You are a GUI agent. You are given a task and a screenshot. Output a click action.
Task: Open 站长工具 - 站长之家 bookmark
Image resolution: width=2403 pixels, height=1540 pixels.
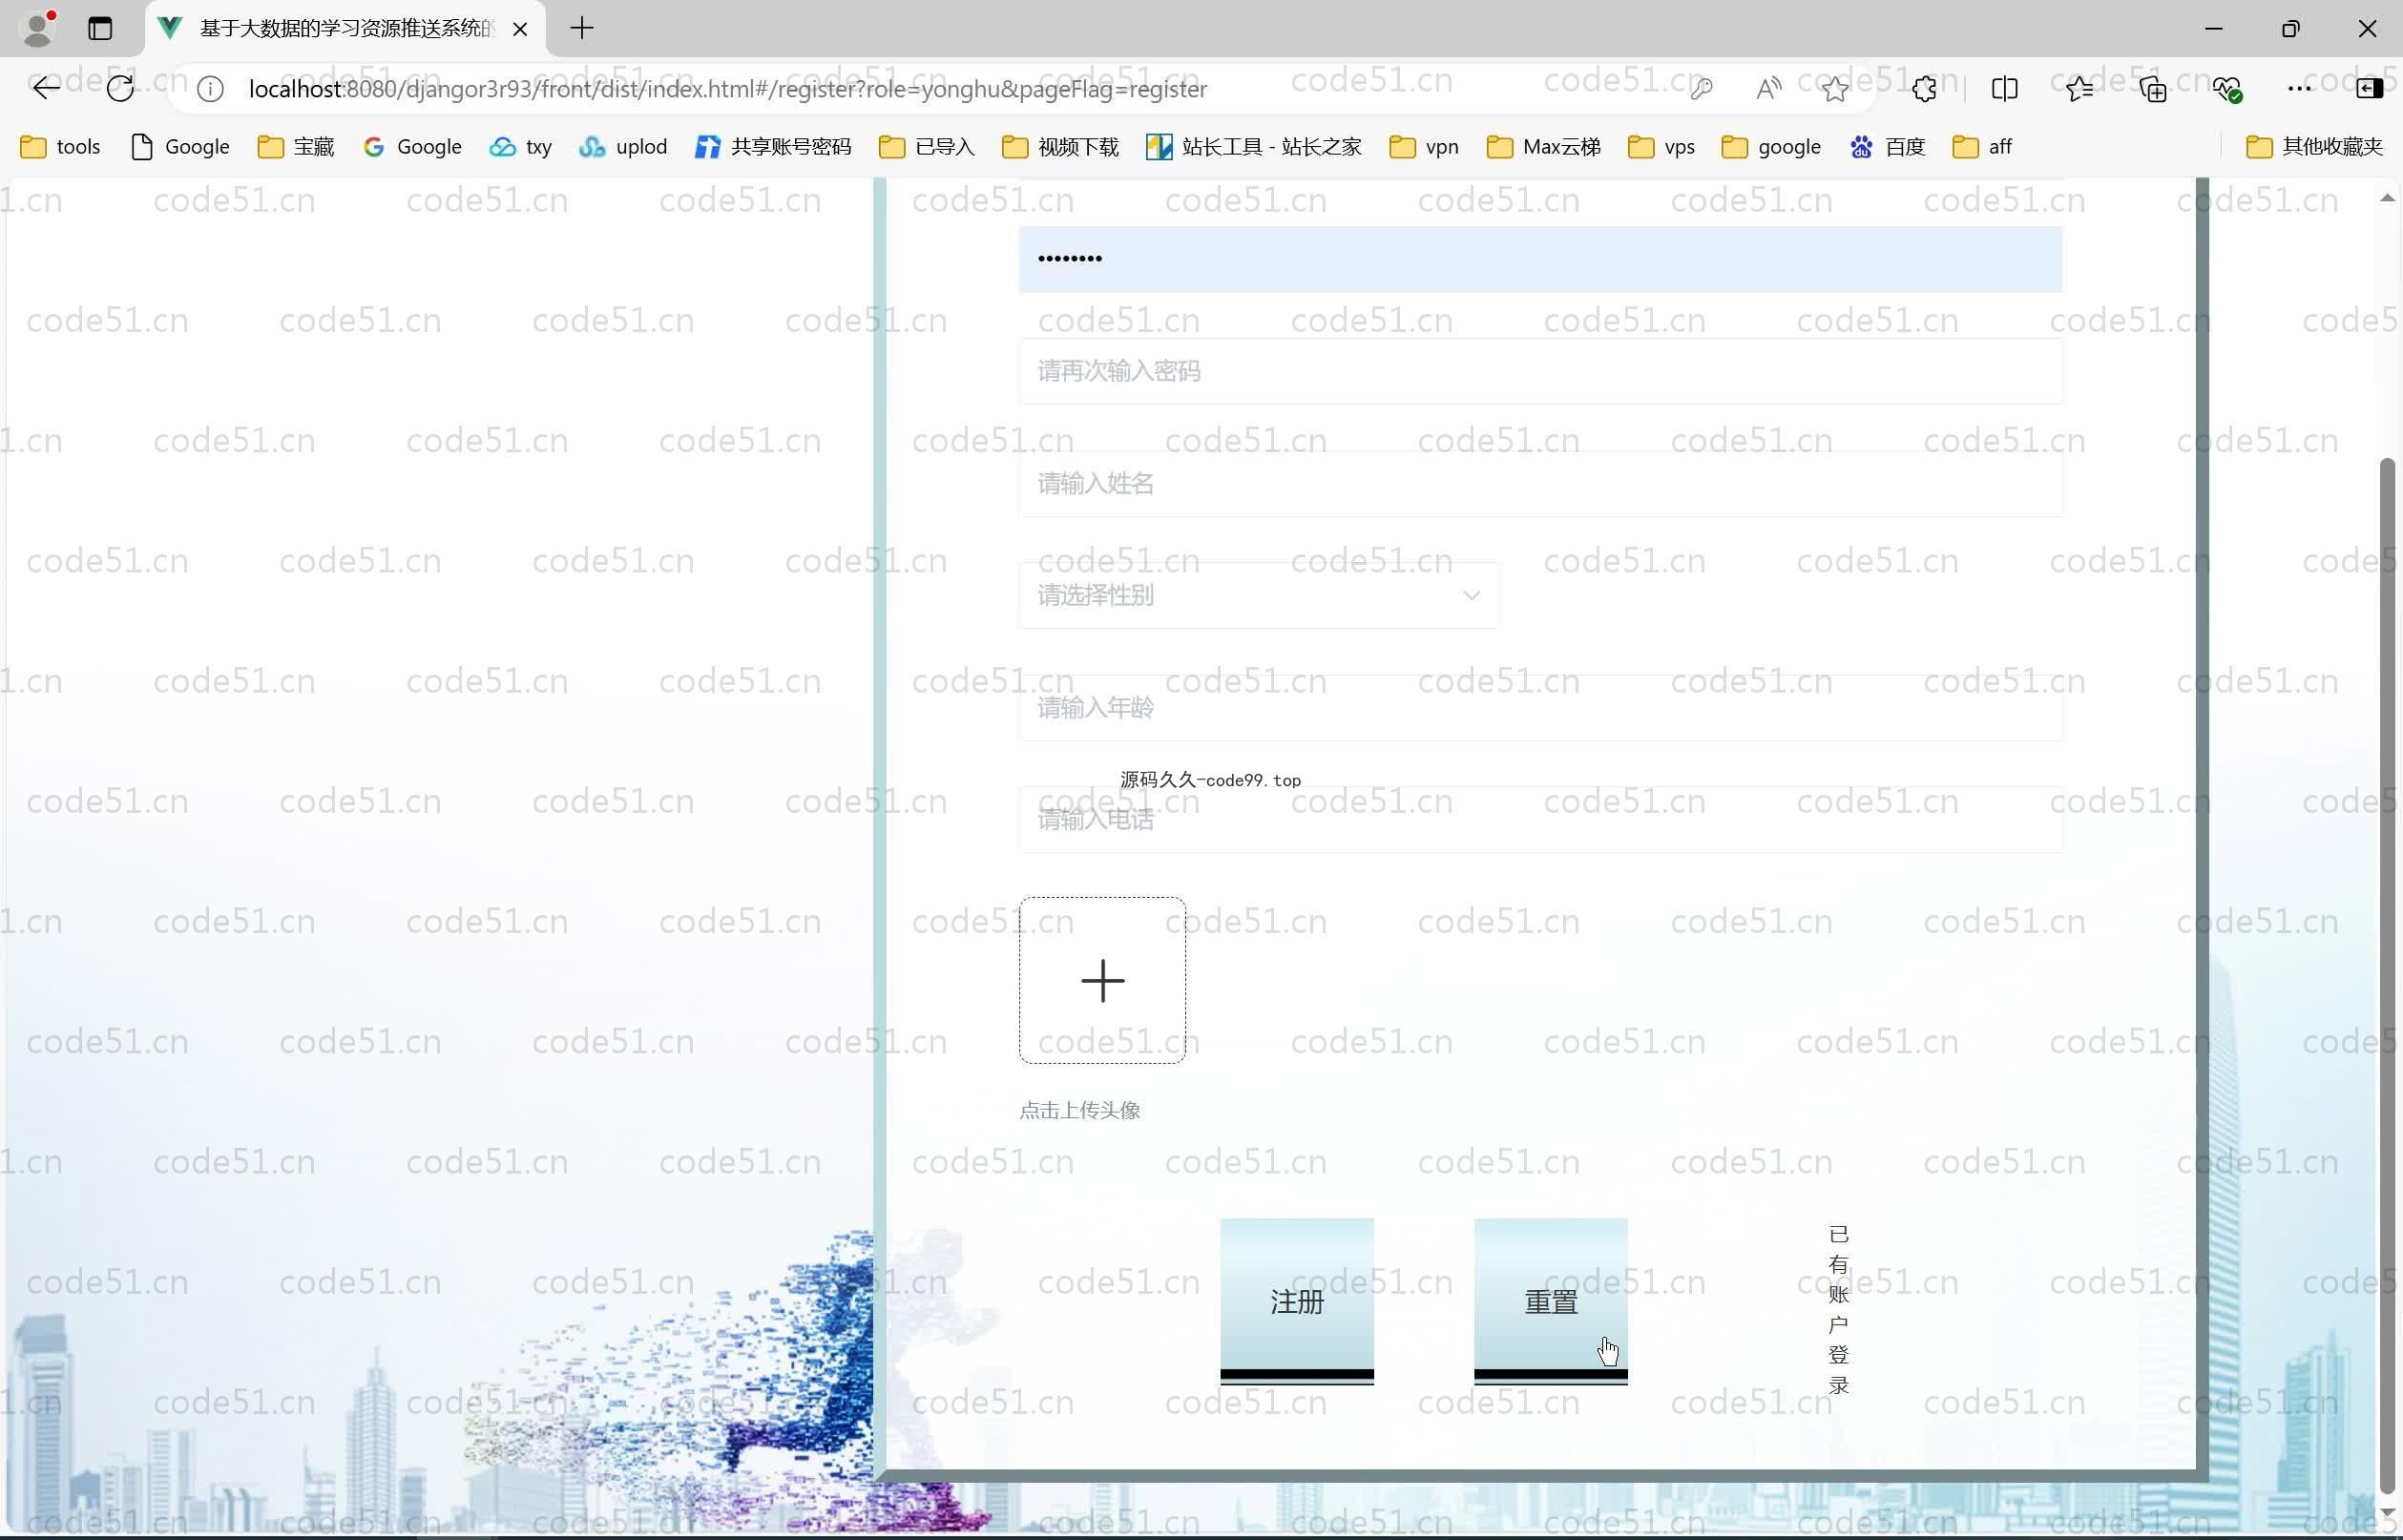1254,147
